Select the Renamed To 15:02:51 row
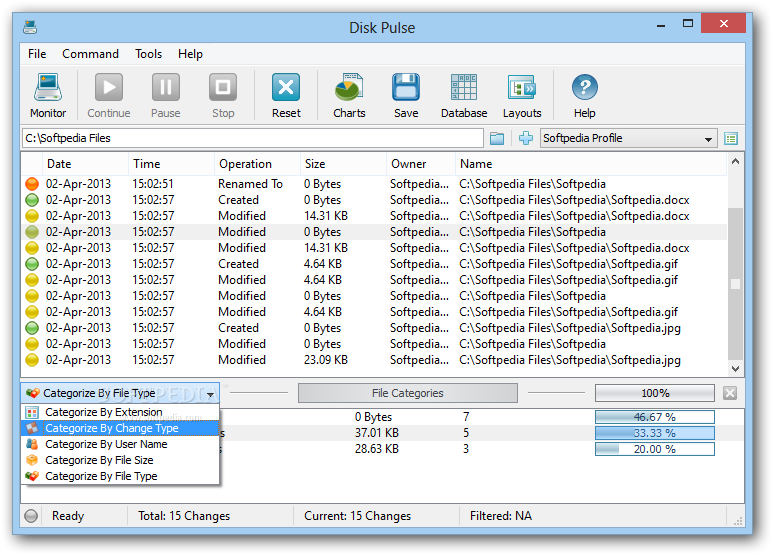Screen dimensions: 773x555 (x=374, y=184)
